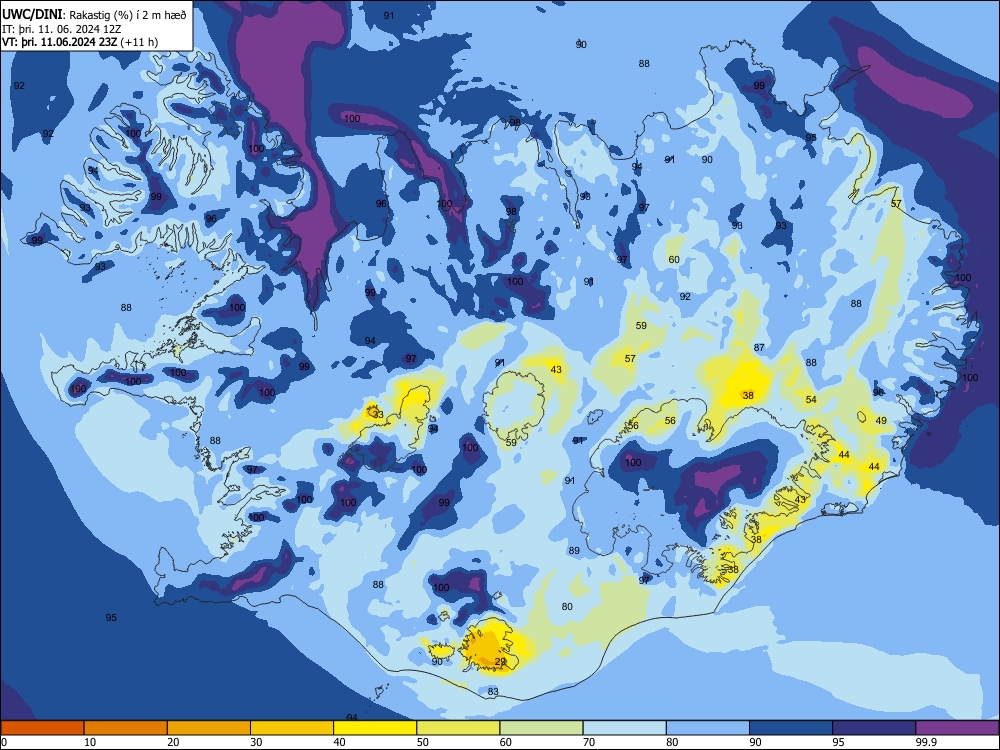
Task: Click the 50–60 pale yellow legend swatch
Action: [x=459, y=728]
